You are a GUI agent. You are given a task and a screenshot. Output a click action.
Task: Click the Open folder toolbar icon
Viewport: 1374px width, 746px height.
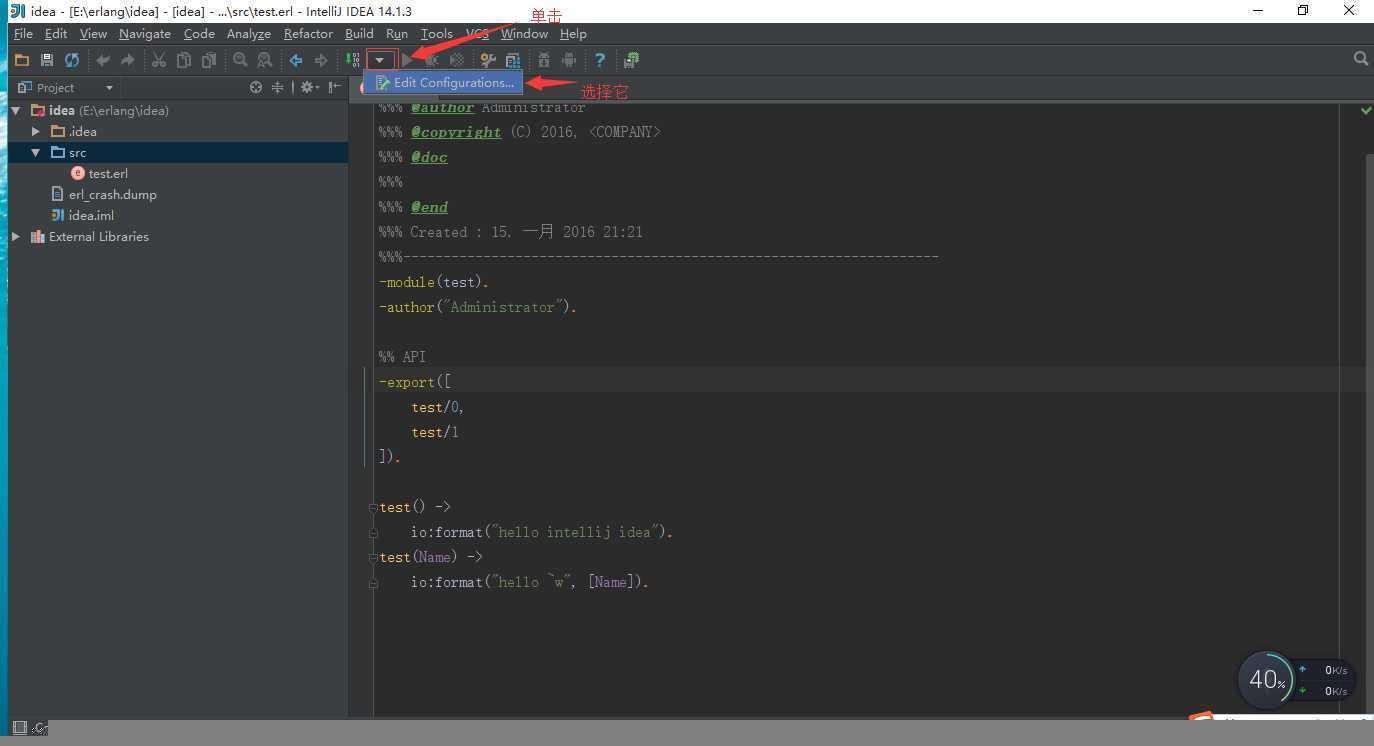click(x=21, y=60)
